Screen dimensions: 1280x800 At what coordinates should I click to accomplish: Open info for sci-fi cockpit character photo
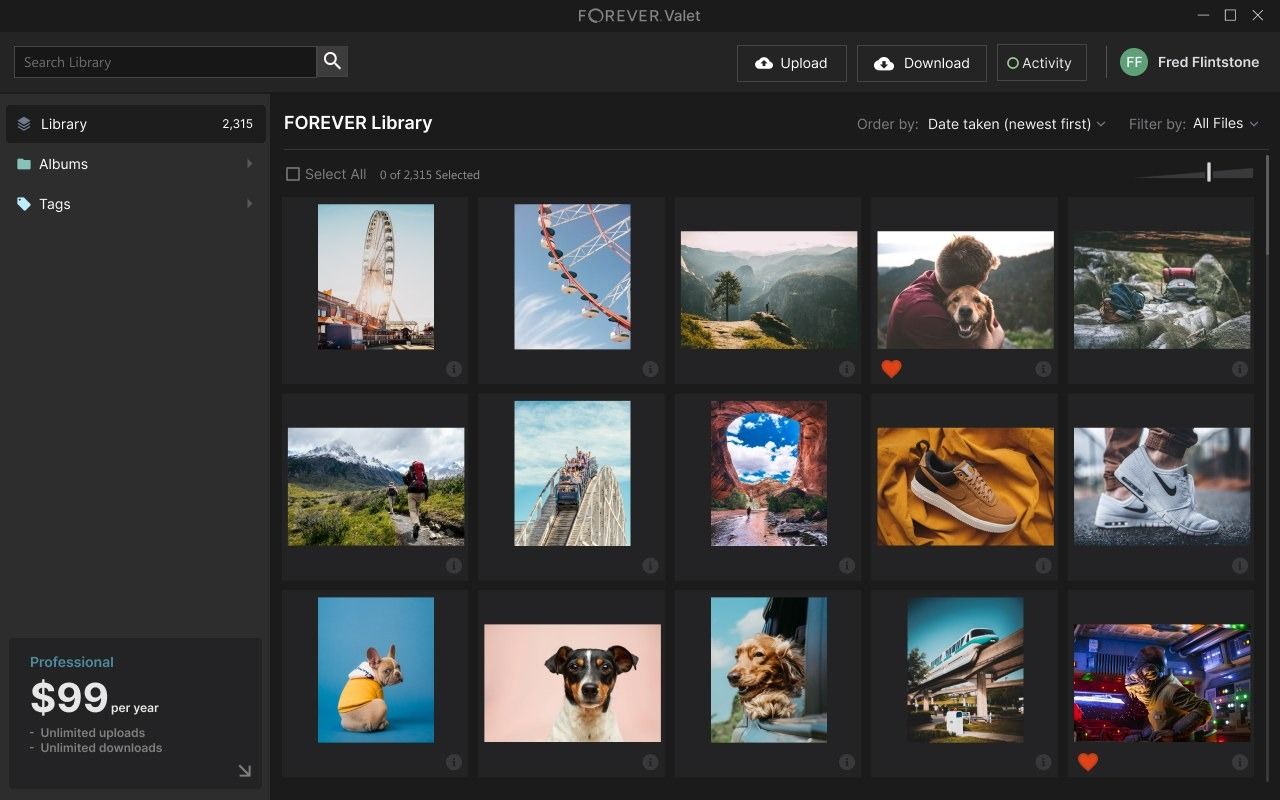(x=1240, y=762)
